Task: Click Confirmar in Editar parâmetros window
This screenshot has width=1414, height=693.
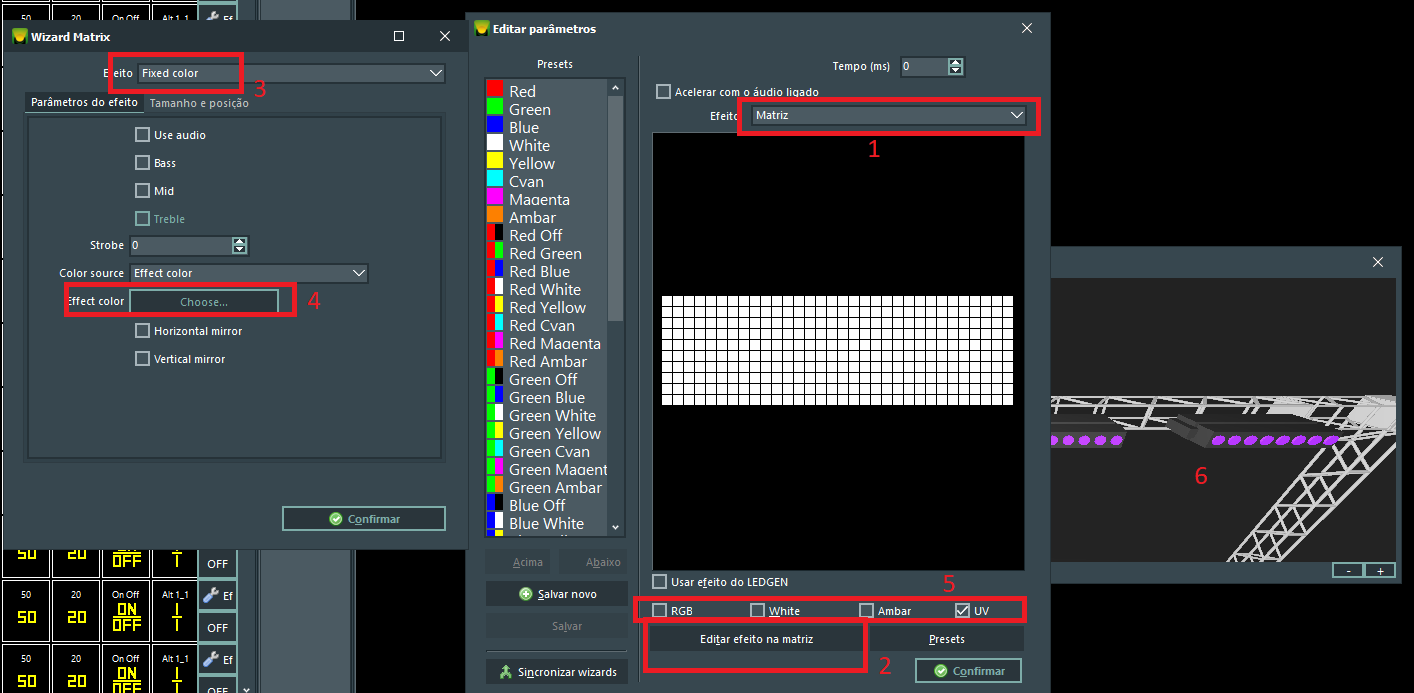Action: (968, 670)
